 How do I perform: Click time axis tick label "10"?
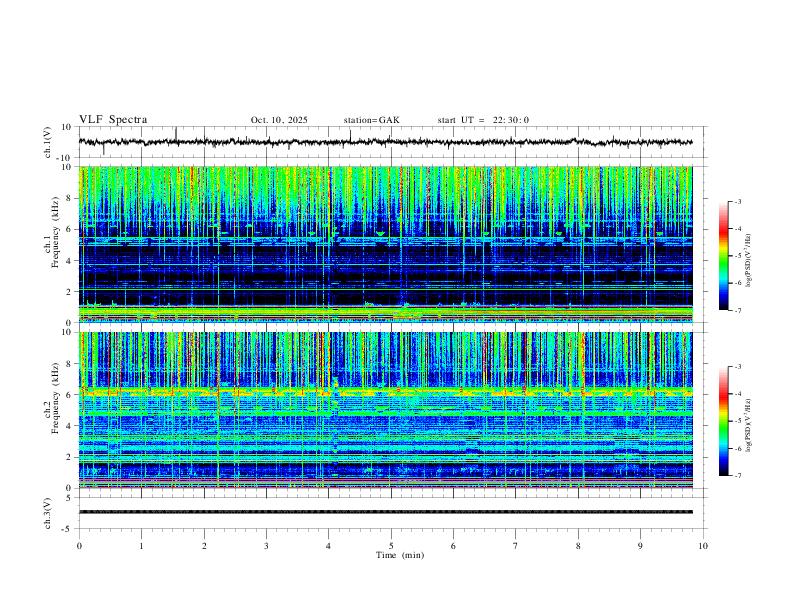point(703,546)
